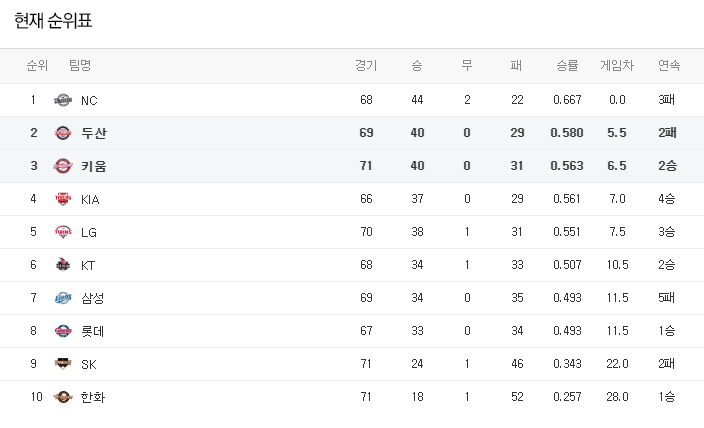Screen dimensions: 704x428
Task: Select the 한화 team name
Action: point(93,397)
